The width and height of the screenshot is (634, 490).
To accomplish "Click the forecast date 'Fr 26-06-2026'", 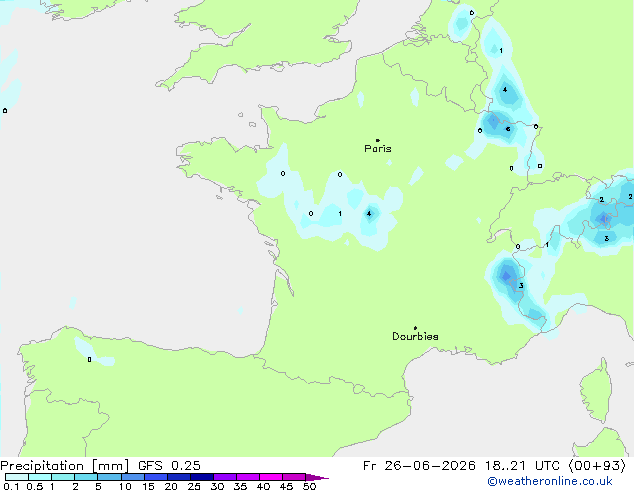I will click(419, 466).
